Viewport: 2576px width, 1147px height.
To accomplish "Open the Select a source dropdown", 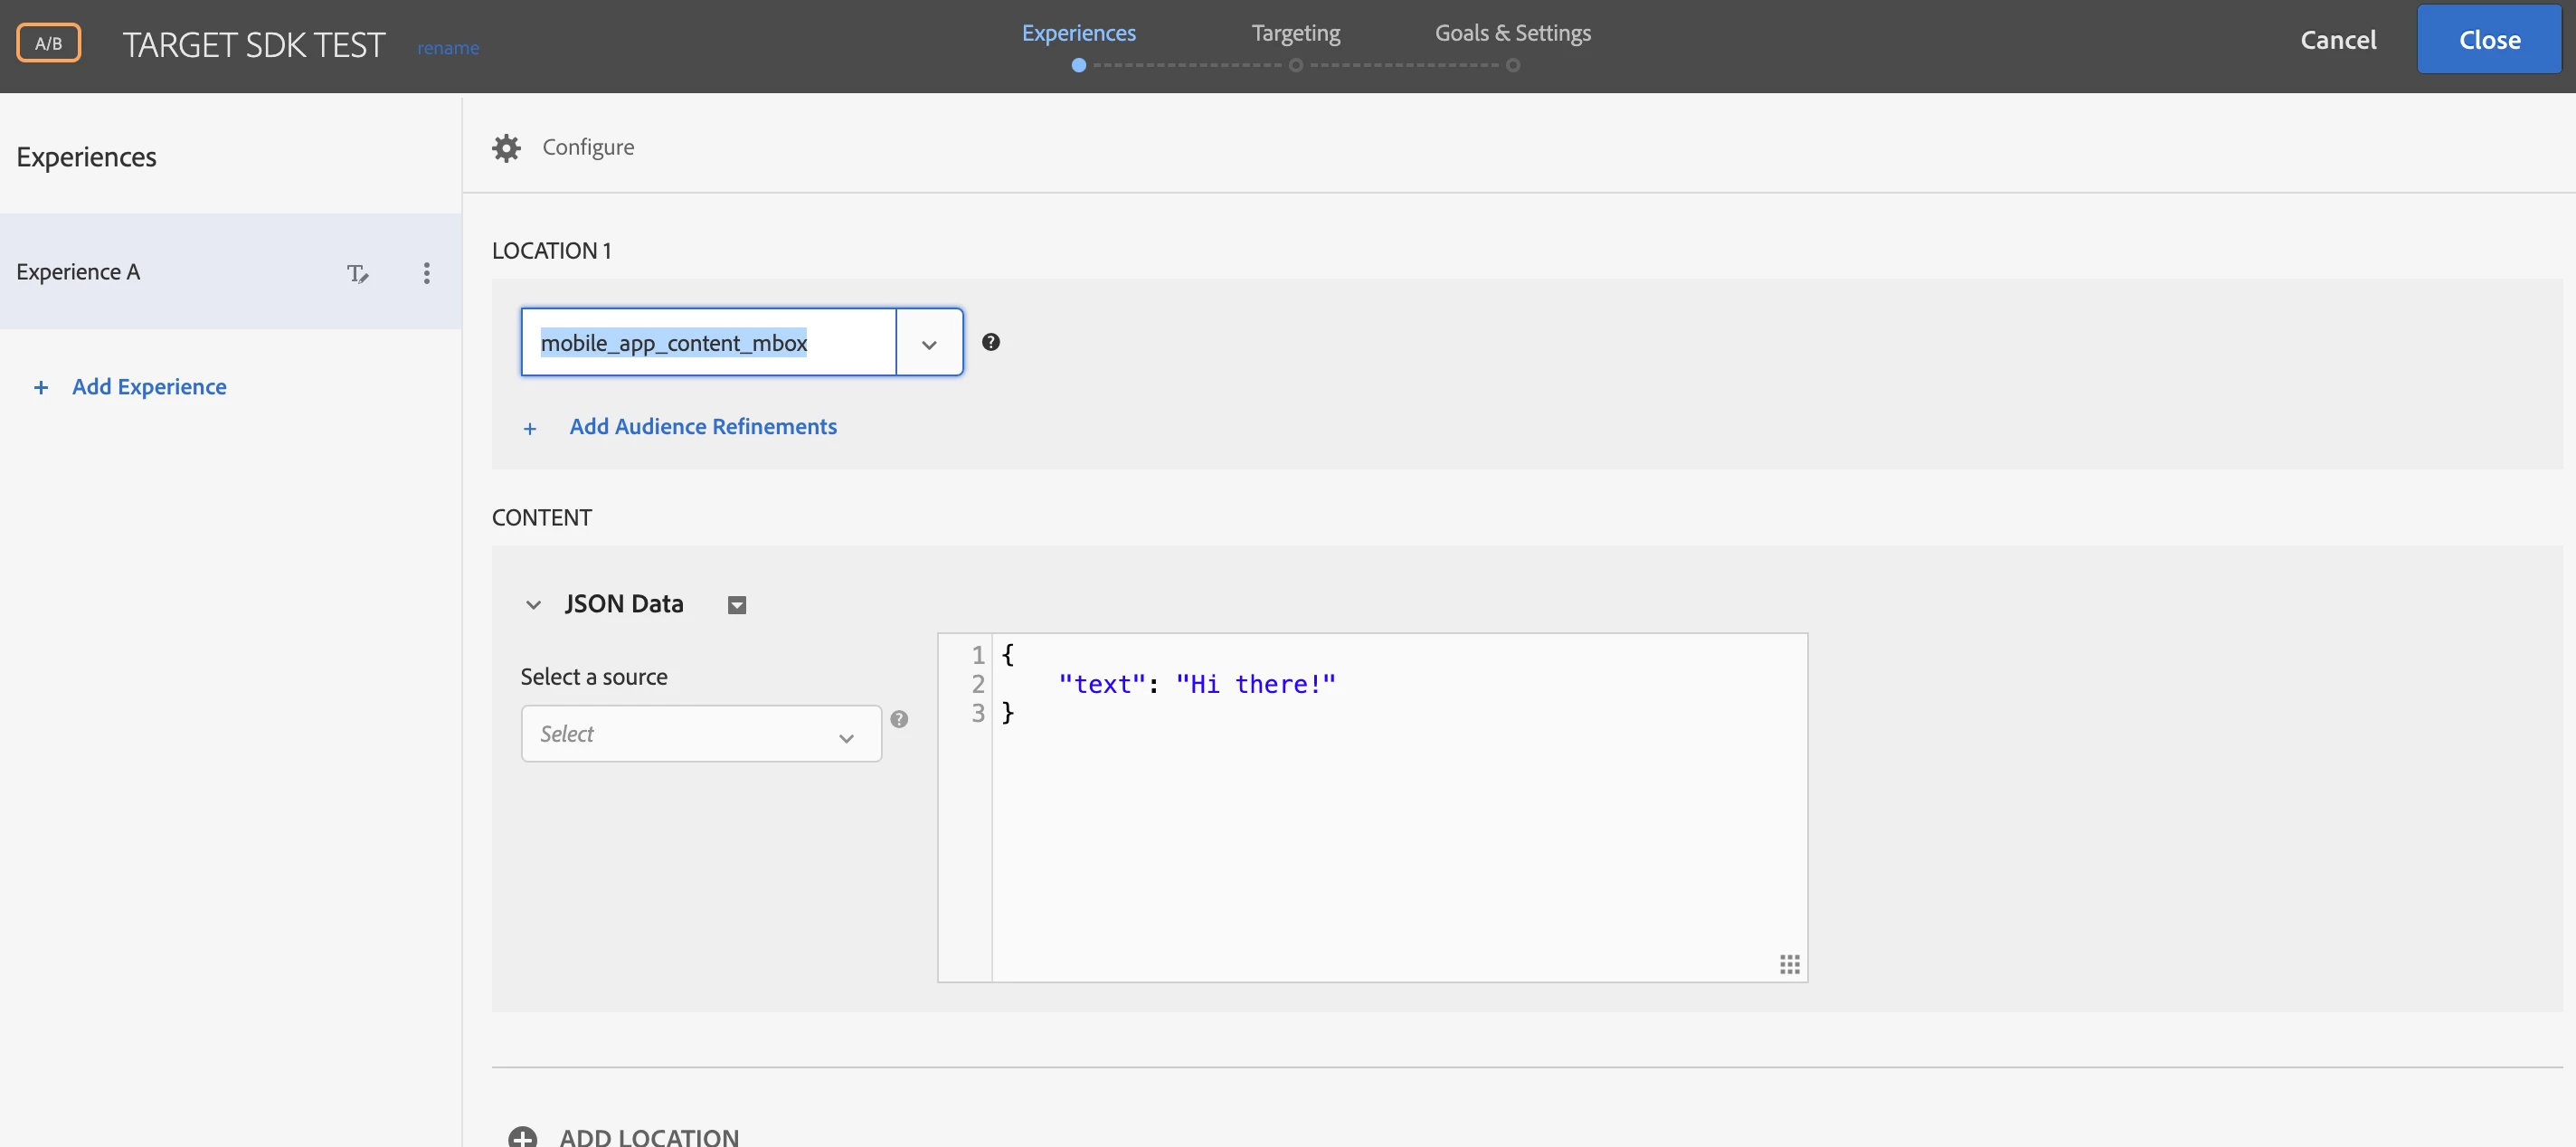I will (x=700, y=734).
